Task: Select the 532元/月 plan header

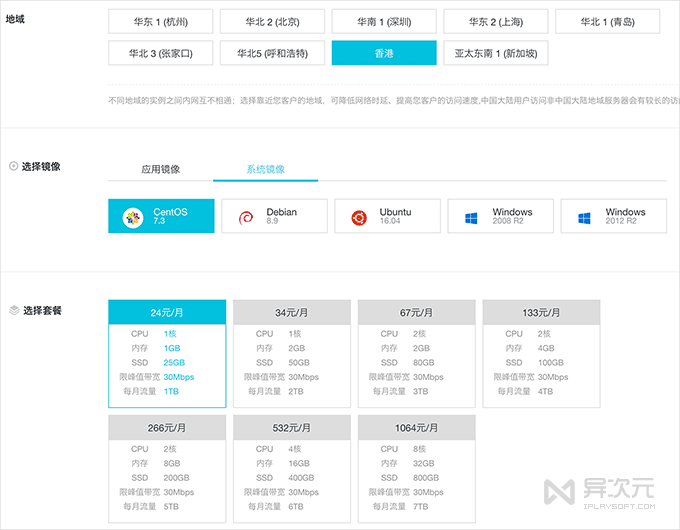Action: pyautogui.click(x=292, y=428)
